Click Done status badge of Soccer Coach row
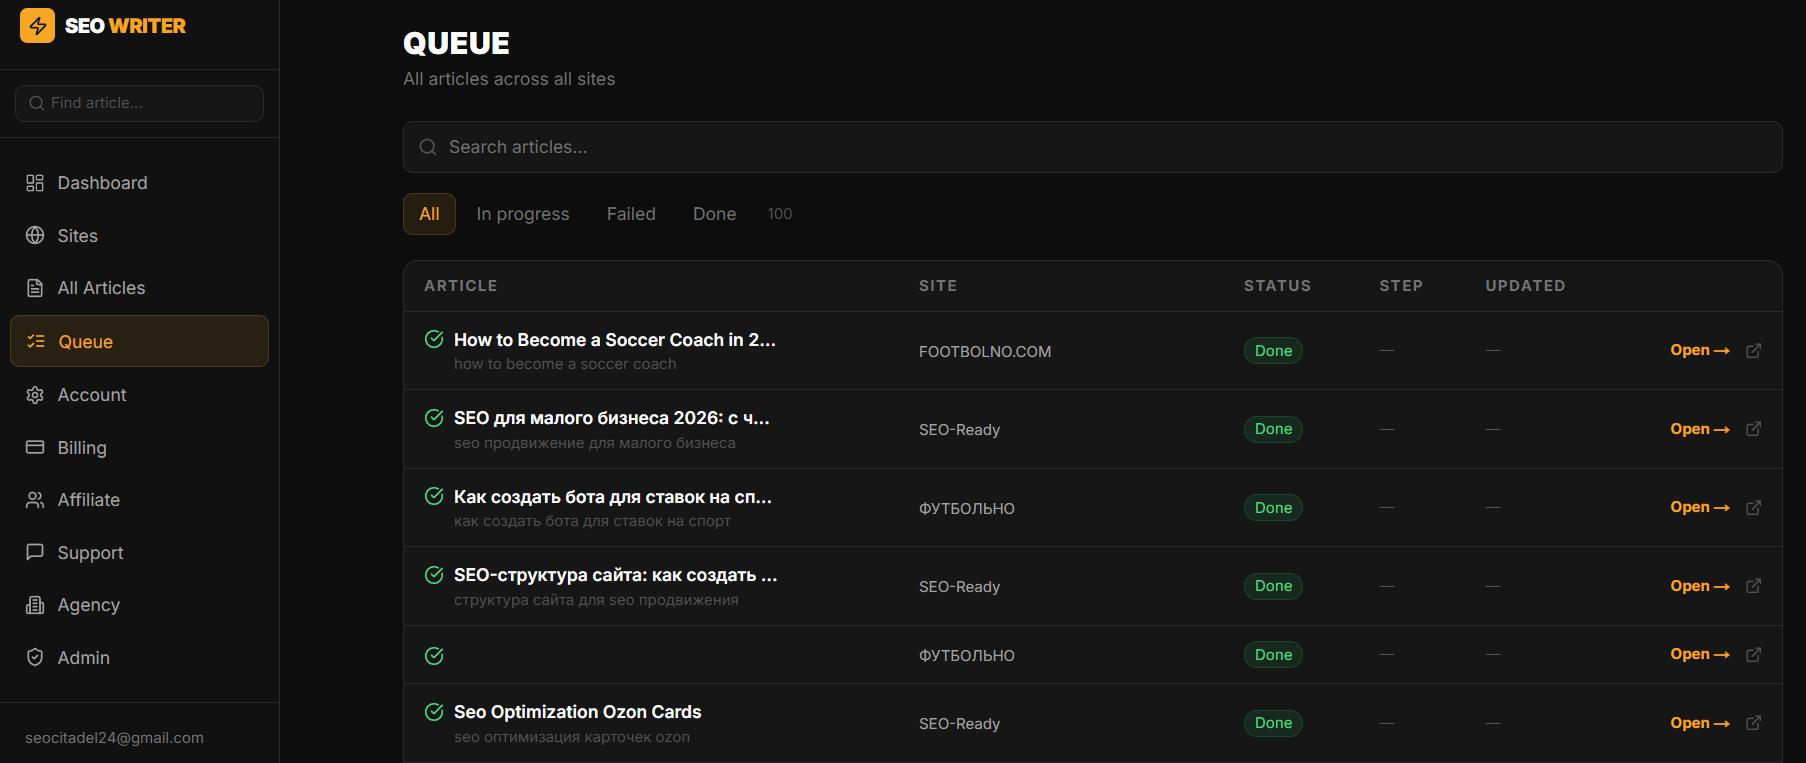The height and width of the screenshot is (763, 1806). (x=1273, y=351)
